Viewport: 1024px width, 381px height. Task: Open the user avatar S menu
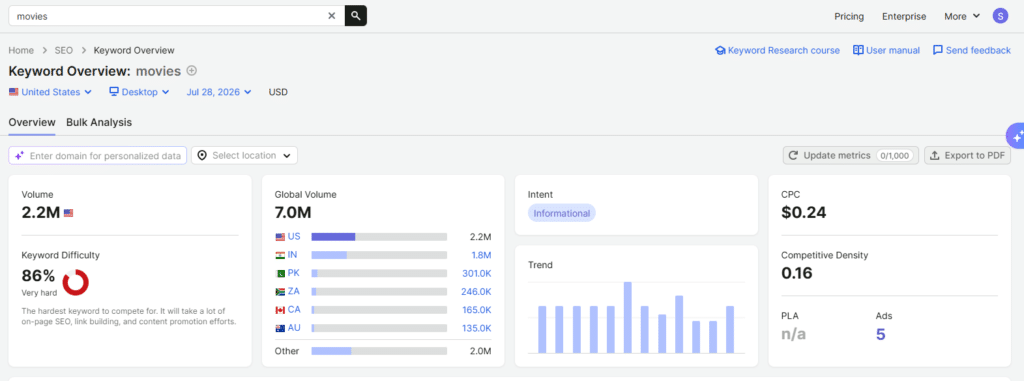click(1000, 16)
